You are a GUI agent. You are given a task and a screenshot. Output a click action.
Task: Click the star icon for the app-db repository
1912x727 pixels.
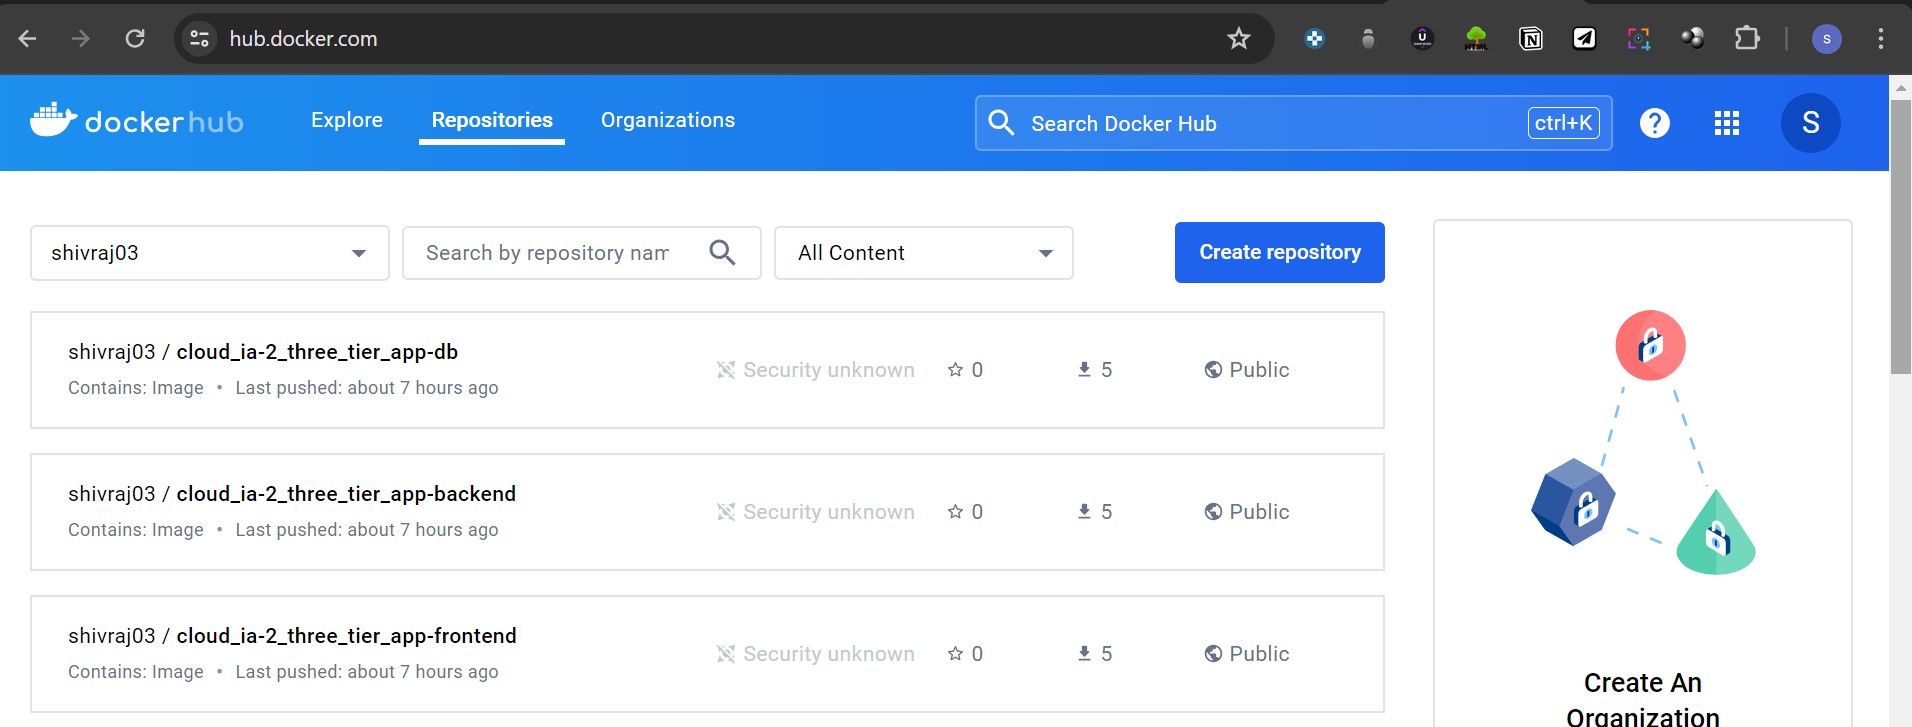coord(955,370)
